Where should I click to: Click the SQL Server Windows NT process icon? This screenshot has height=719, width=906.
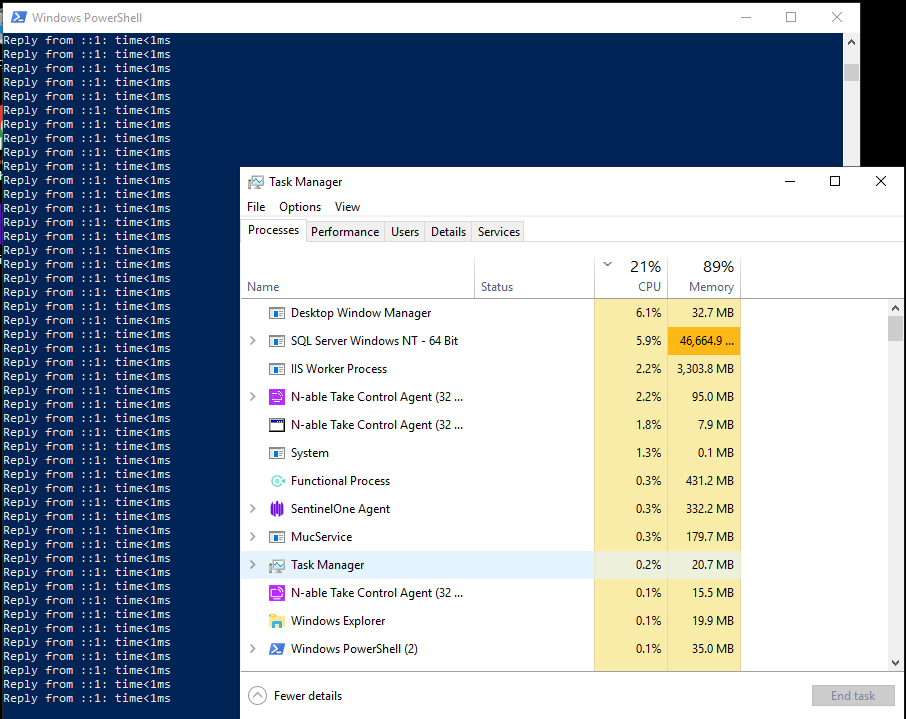click(277, 341)
